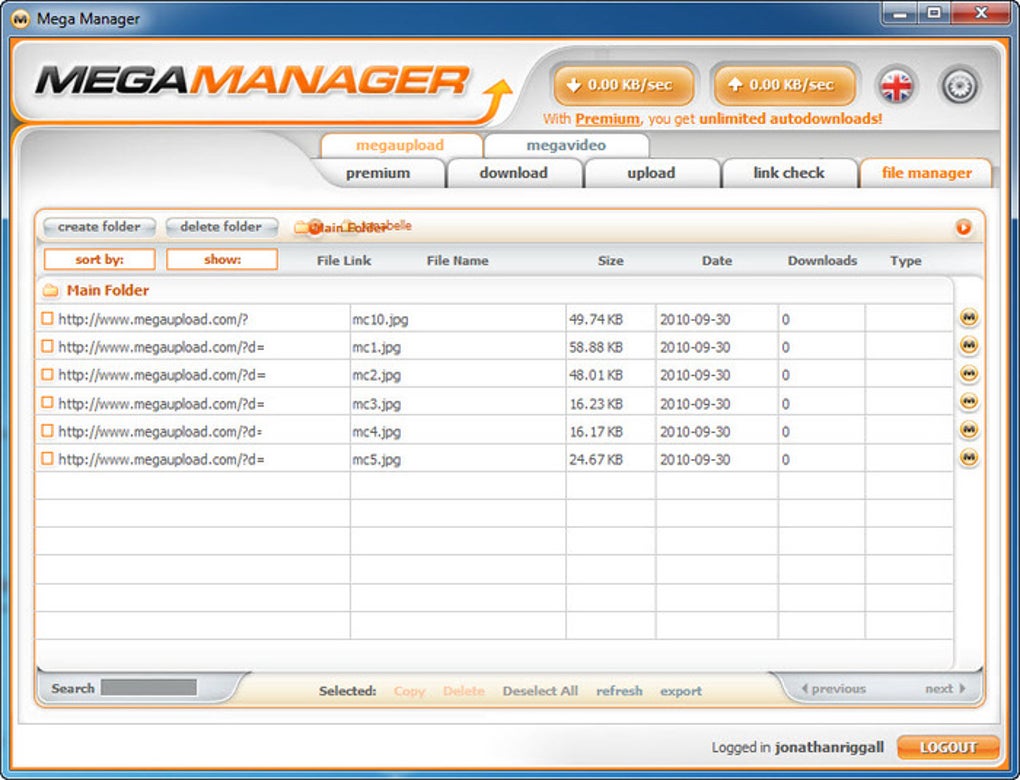Click inside the Search input field
The height and width of the screenshot is (780, 1020).
click(152, 689)
